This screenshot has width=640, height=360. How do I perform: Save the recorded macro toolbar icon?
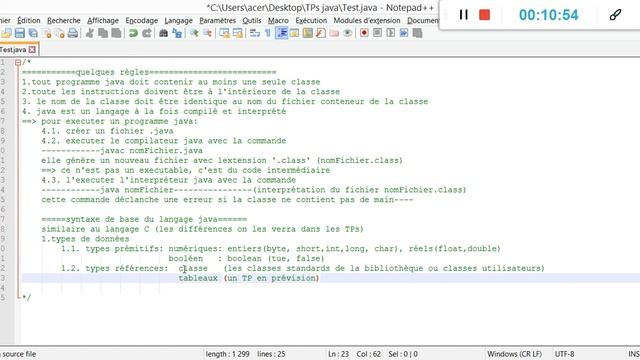[x=417, y=33]
